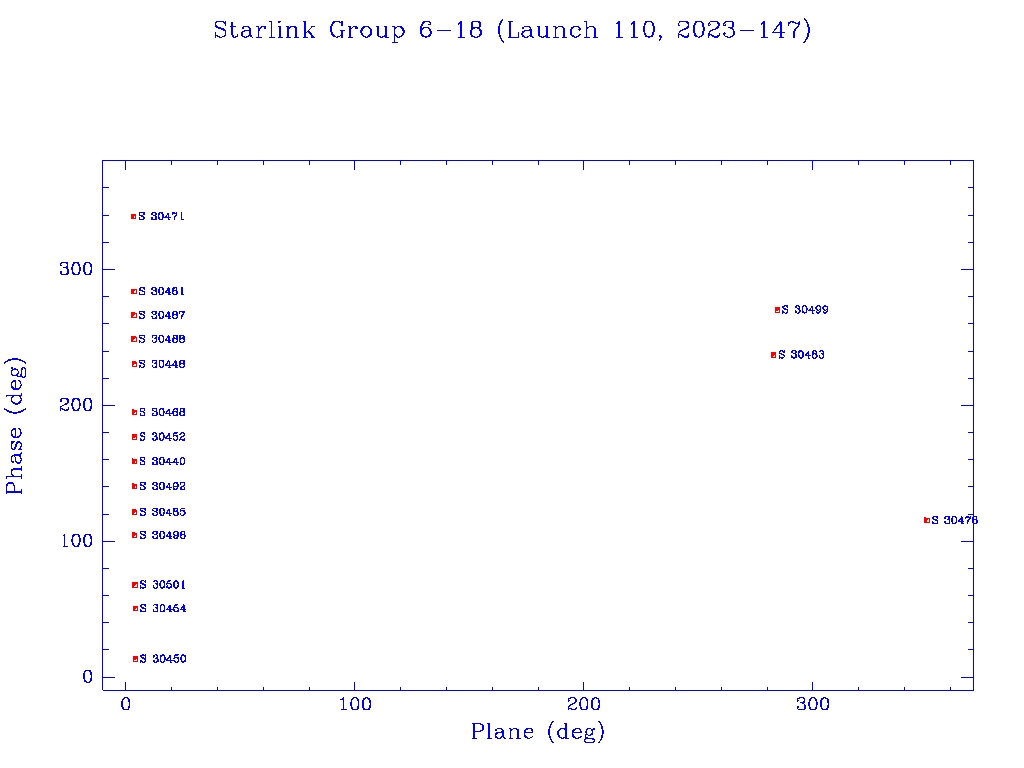Click the Phase (deg) axis label
The height and width of the screenshot is (768, 1024).
(14, 426)
